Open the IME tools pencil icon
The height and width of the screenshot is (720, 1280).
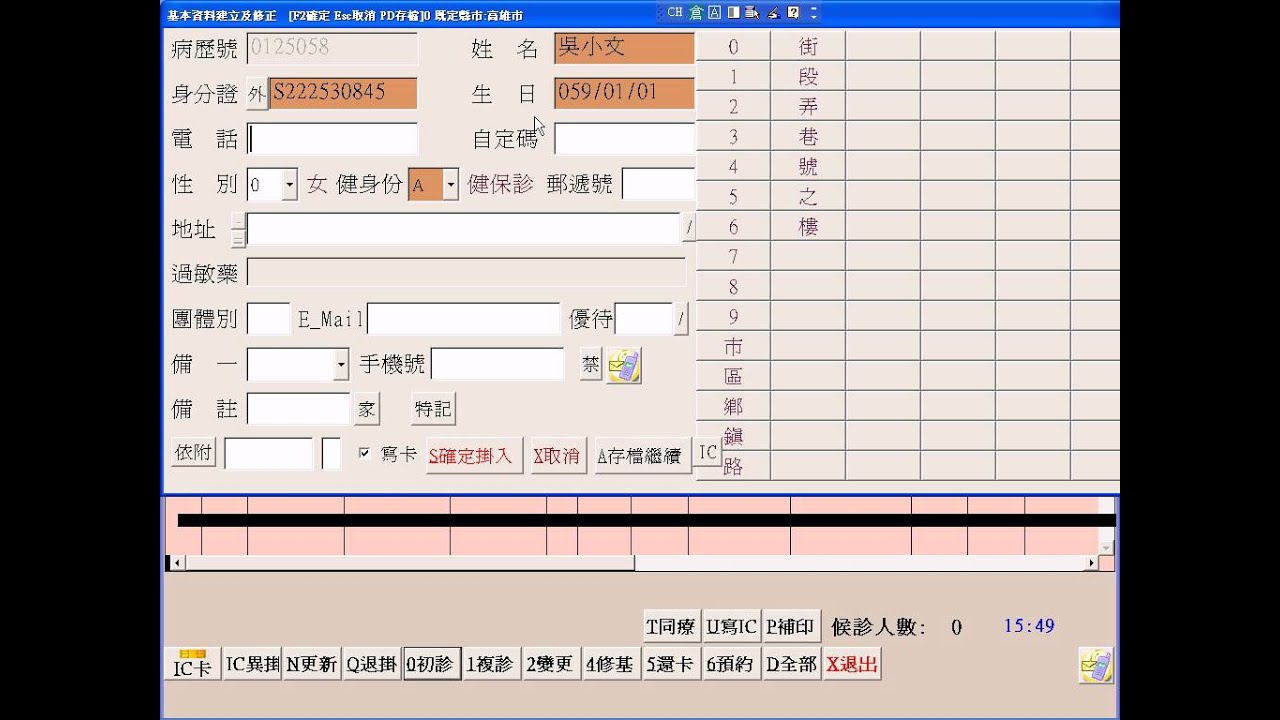coord(773,13)
